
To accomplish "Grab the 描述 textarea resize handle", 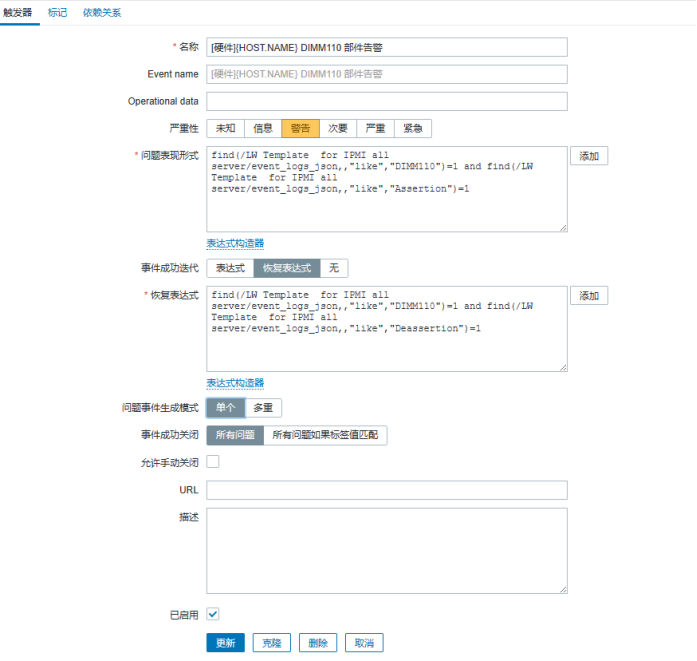I will click(x=563, y=589).
